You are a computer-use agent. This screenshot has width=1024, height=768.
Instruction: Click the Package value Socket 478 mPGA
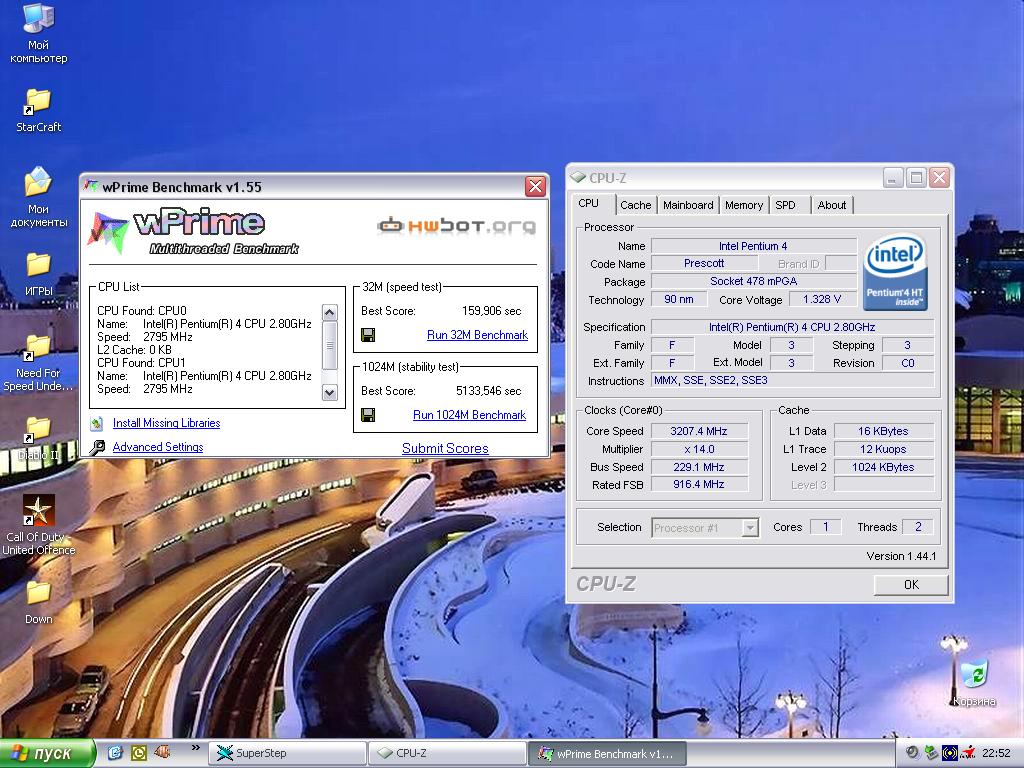click(x=754, y=281)
